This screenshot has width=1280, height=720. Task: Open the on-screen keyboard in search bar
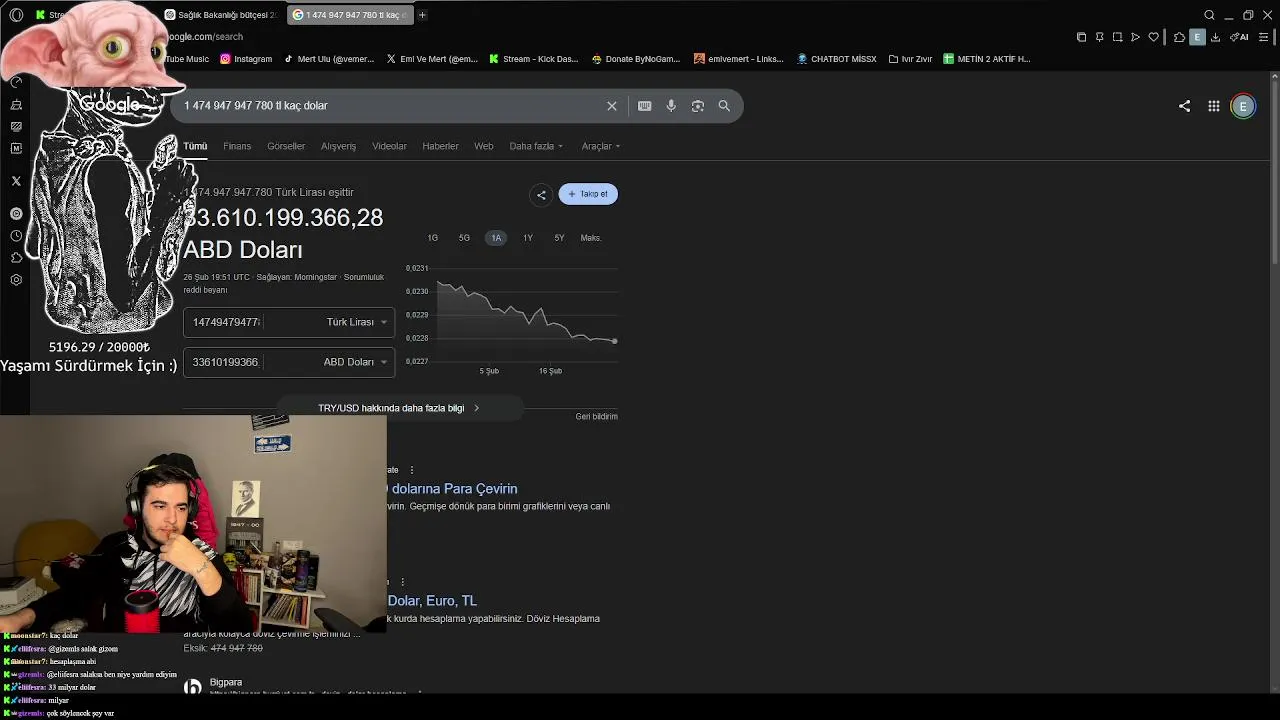click(x=645, y=106)
